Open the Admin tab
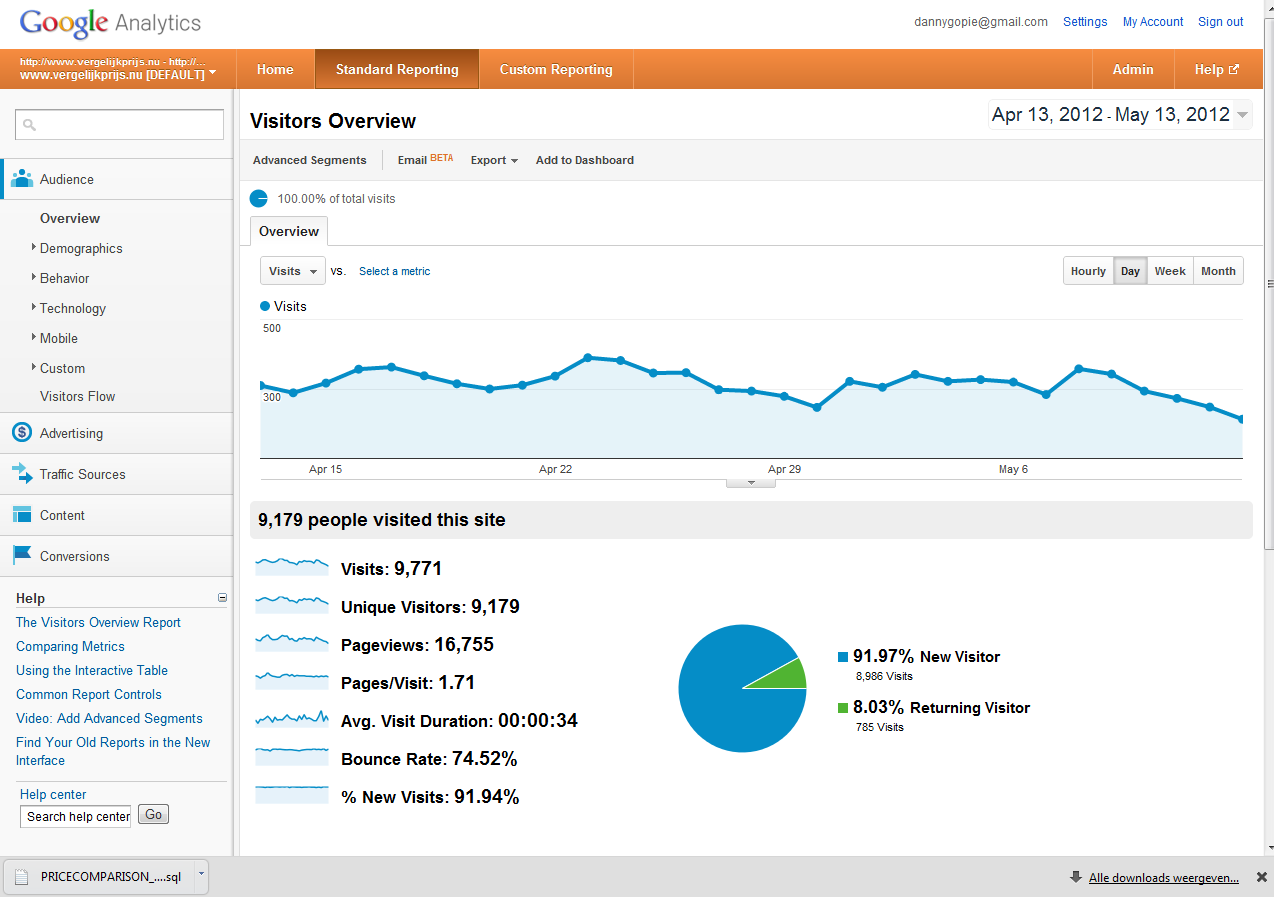This screenshot has height=897, width=1274. (x=1133, y=69)
